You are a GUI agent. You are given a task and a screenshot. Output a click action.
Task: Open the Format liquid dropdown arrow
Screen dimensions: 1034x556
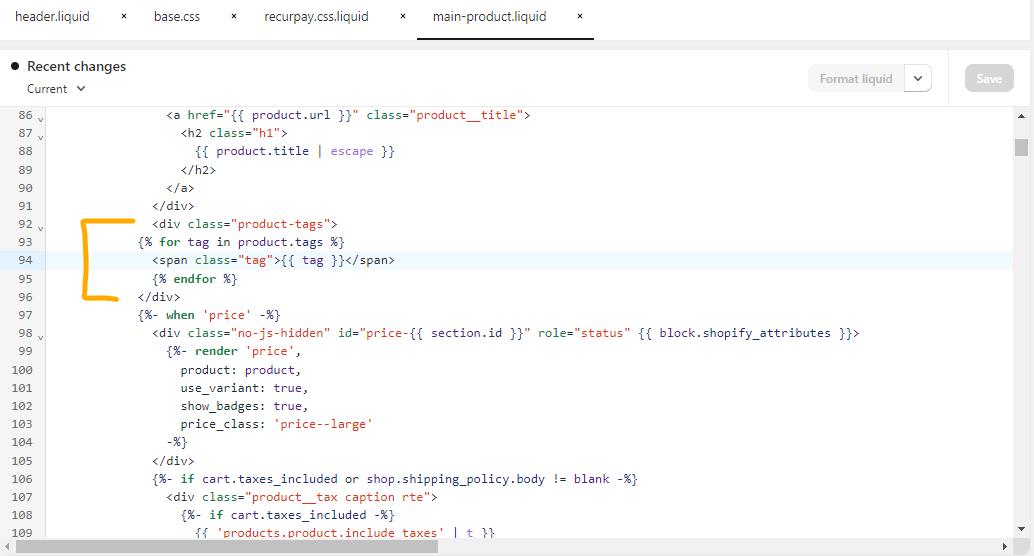pos(918,78)
